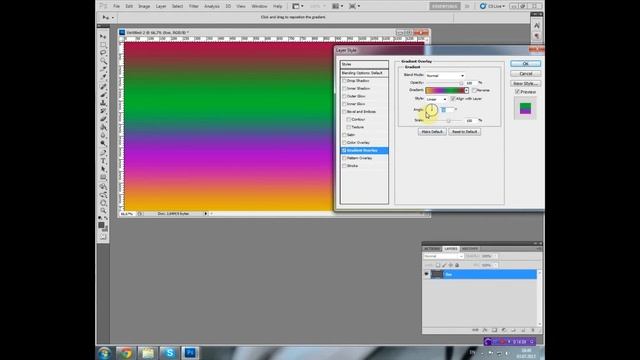Viewport: 640px width, 360px height.
Task: Open the Paragraph panel icon on the right dock
Action: [537, 36]
